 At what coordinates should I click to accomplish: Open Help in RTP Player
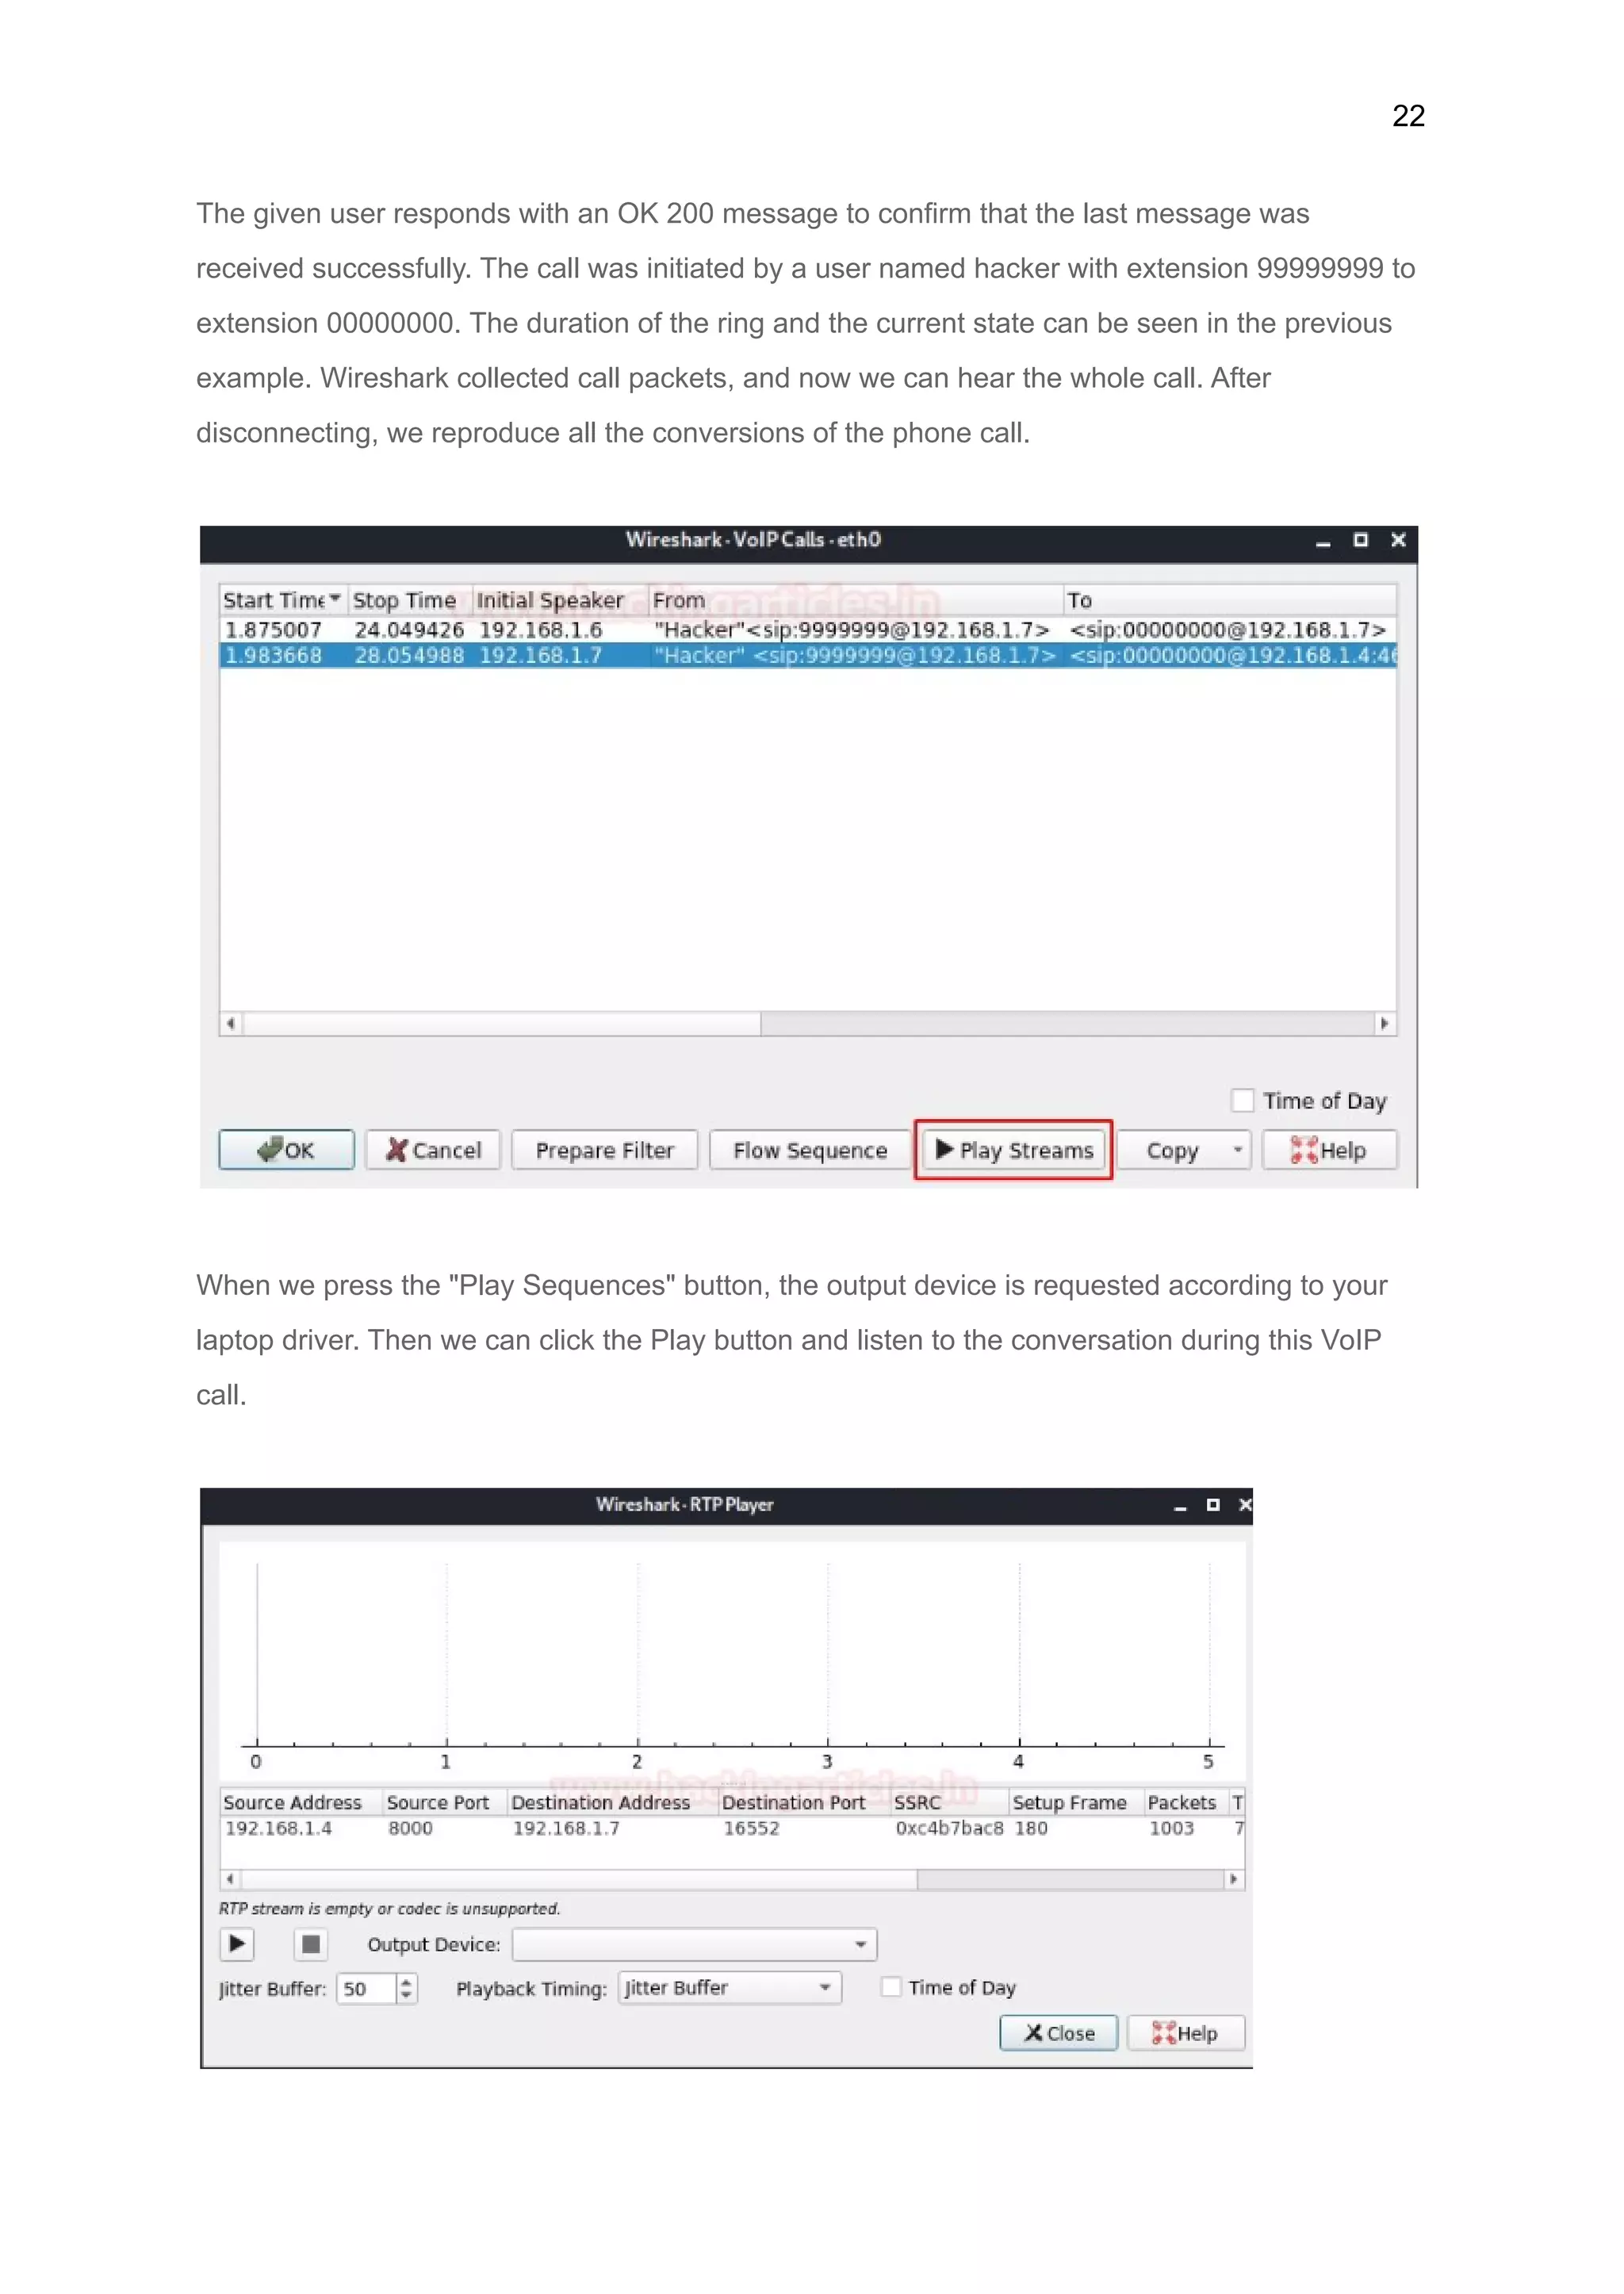(1186, 2033)
